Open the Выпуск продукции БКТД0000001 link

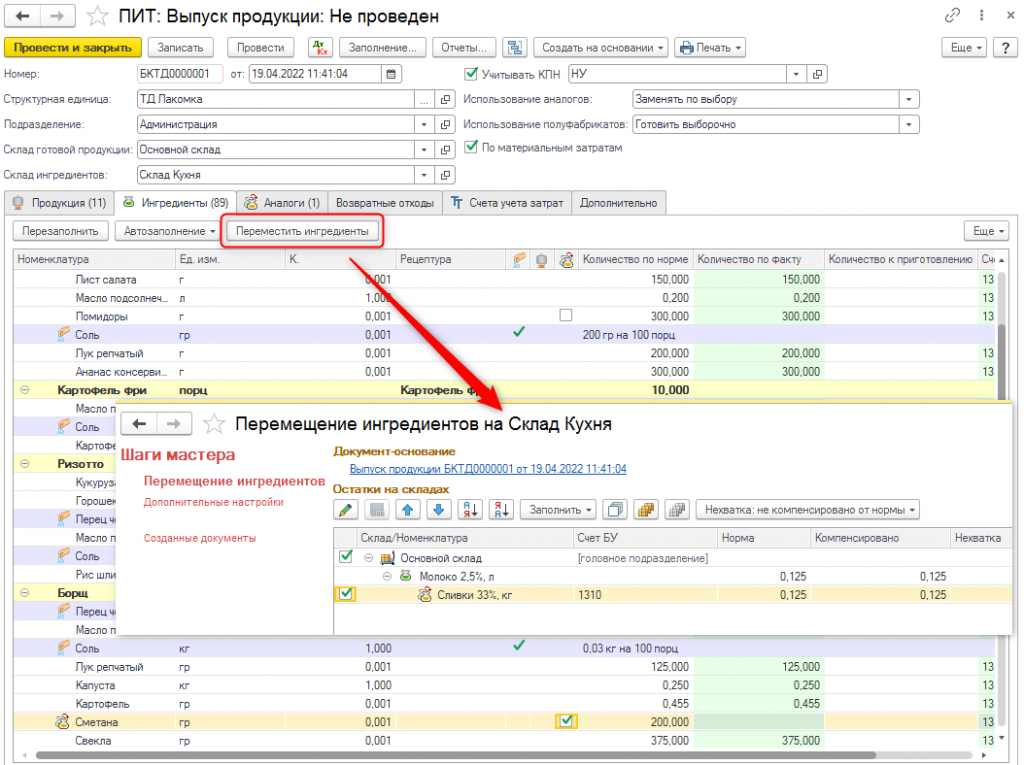[488, 469]
